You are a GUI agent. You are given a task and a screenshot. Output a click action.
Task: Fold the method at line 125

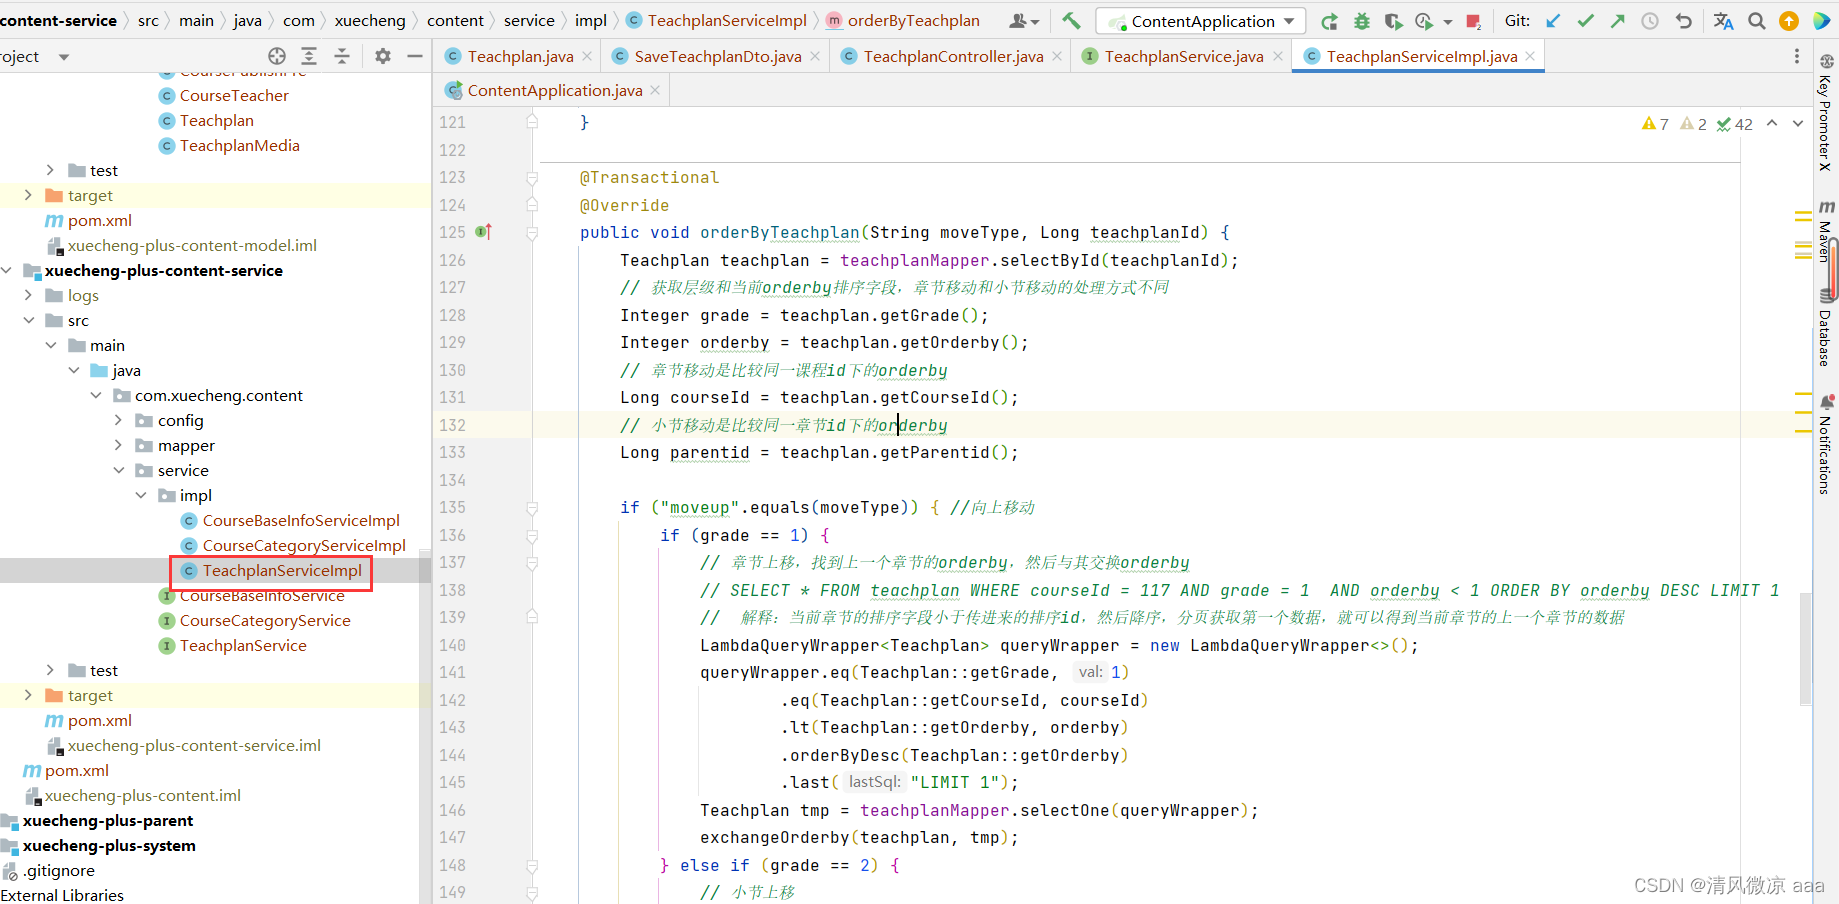532,233
